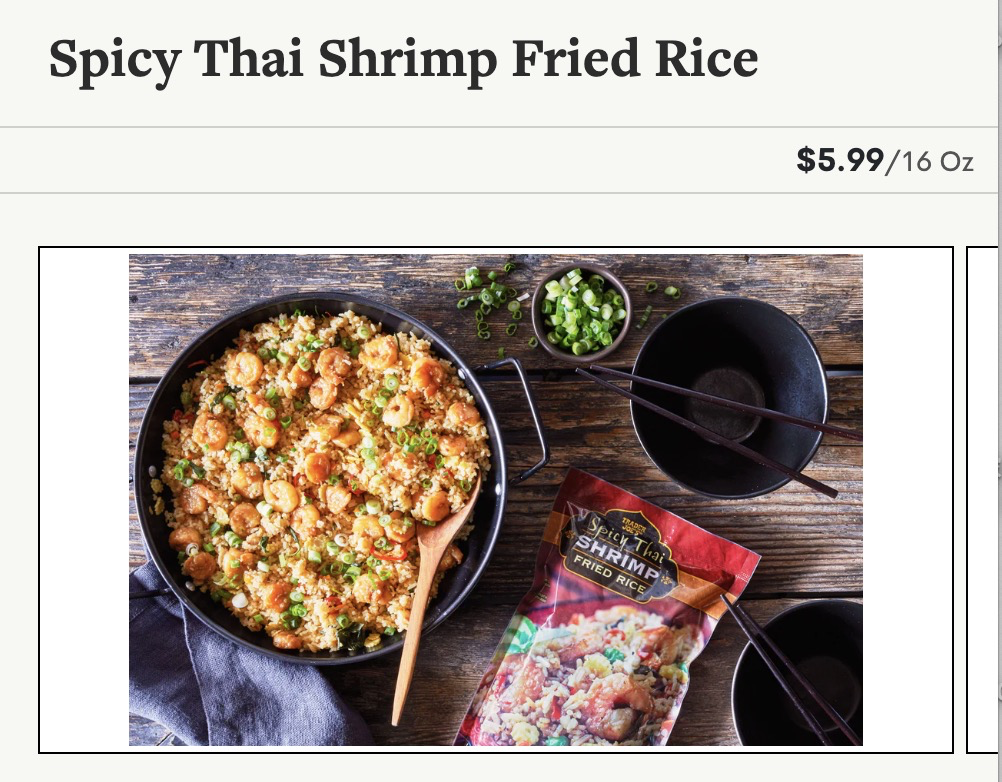Click the chopsticks on the bottom bowl
Image resolution: width=1002 pixels, height=782 pixels.
[791, 670]
